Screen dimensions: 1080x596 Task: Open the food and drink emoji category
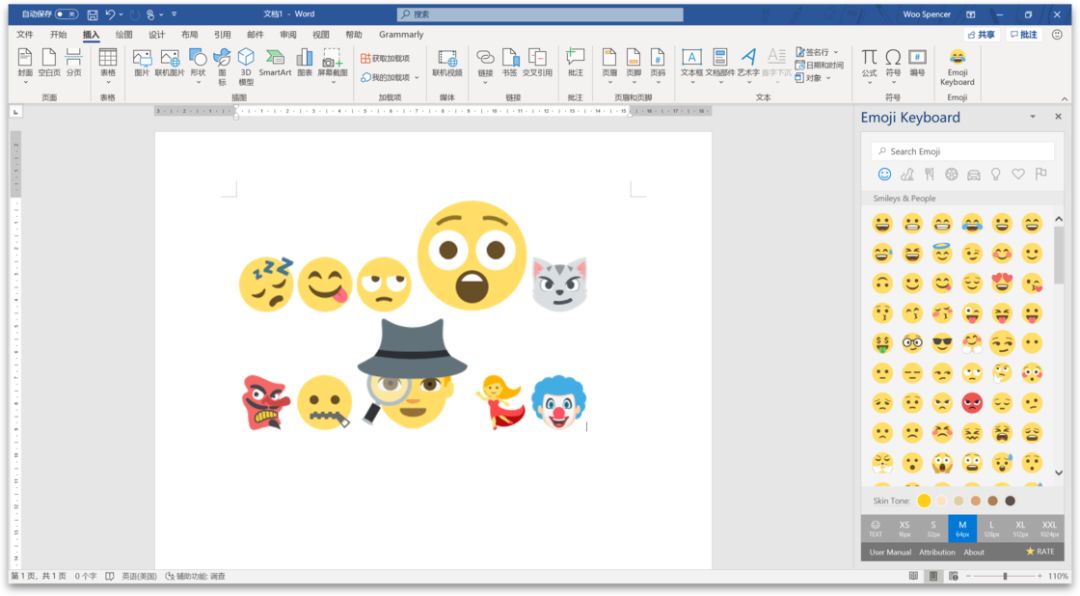929,174
